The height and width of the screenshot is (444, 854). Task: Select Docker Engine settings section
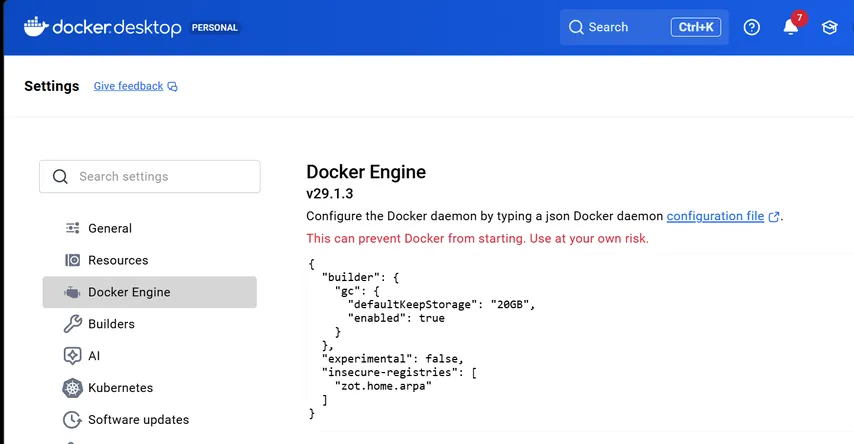pos(150,292)
